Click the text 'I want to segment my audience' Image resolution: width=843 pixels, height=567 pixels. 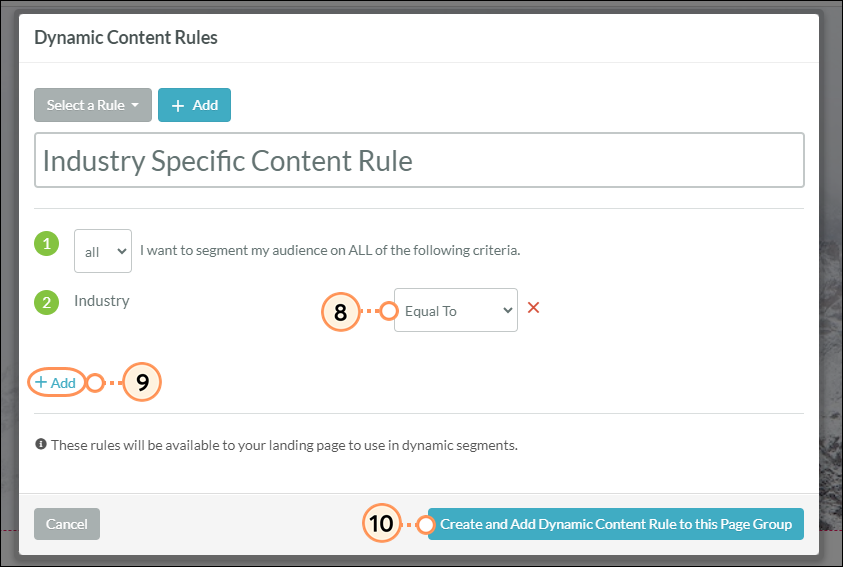227,250
